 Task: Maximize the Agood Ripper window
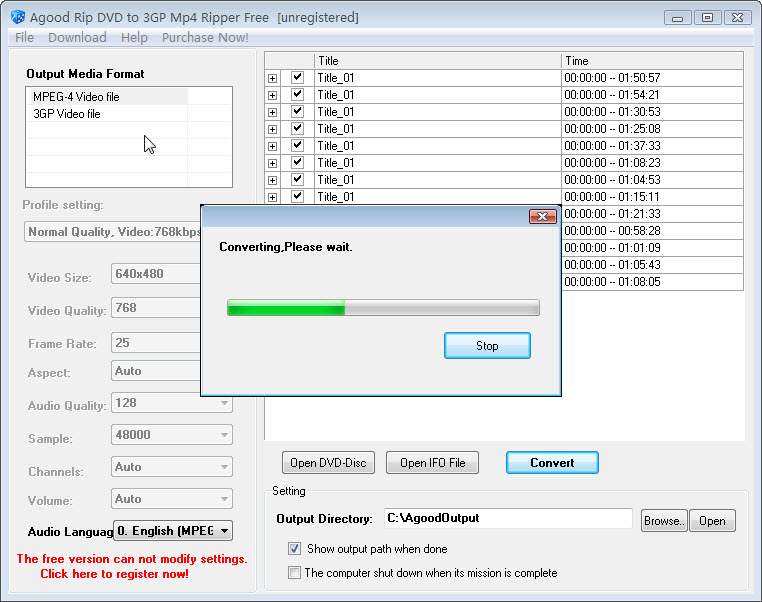point(708,18)
